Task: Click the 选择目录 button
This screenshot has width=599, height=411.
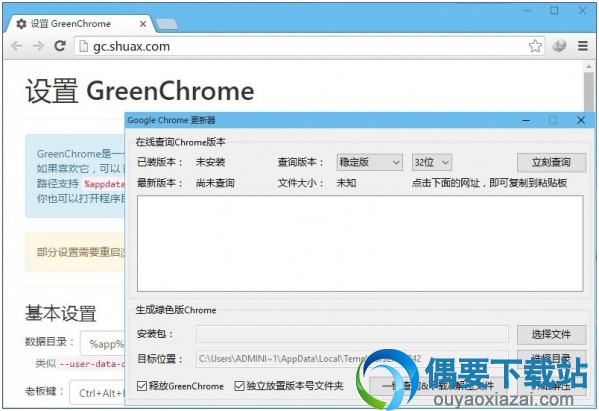Action: 551,359
